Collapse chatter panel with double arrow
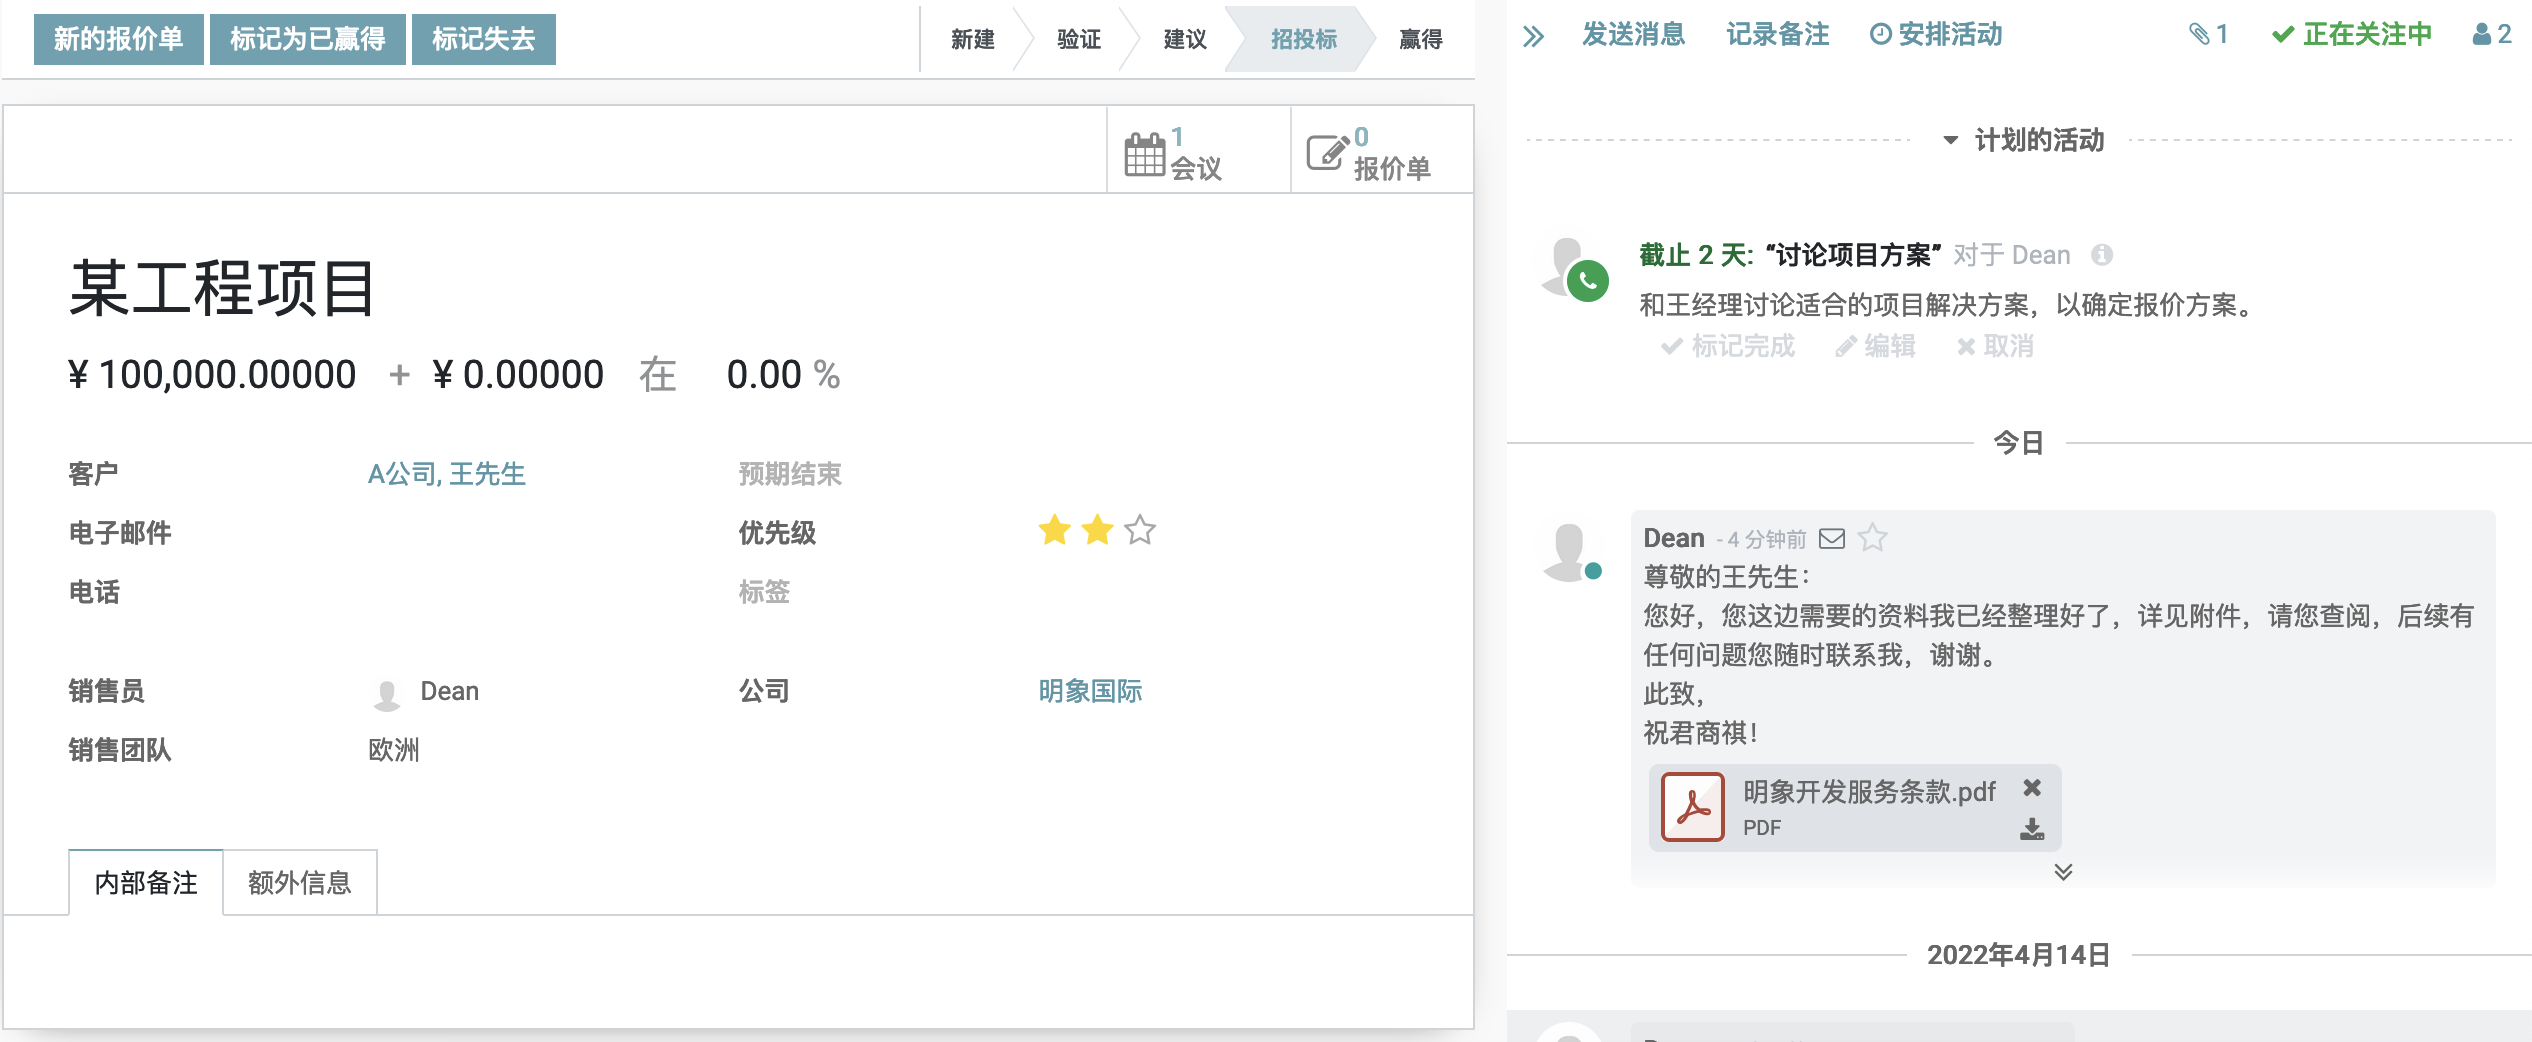 click(x=1533, y=37)
